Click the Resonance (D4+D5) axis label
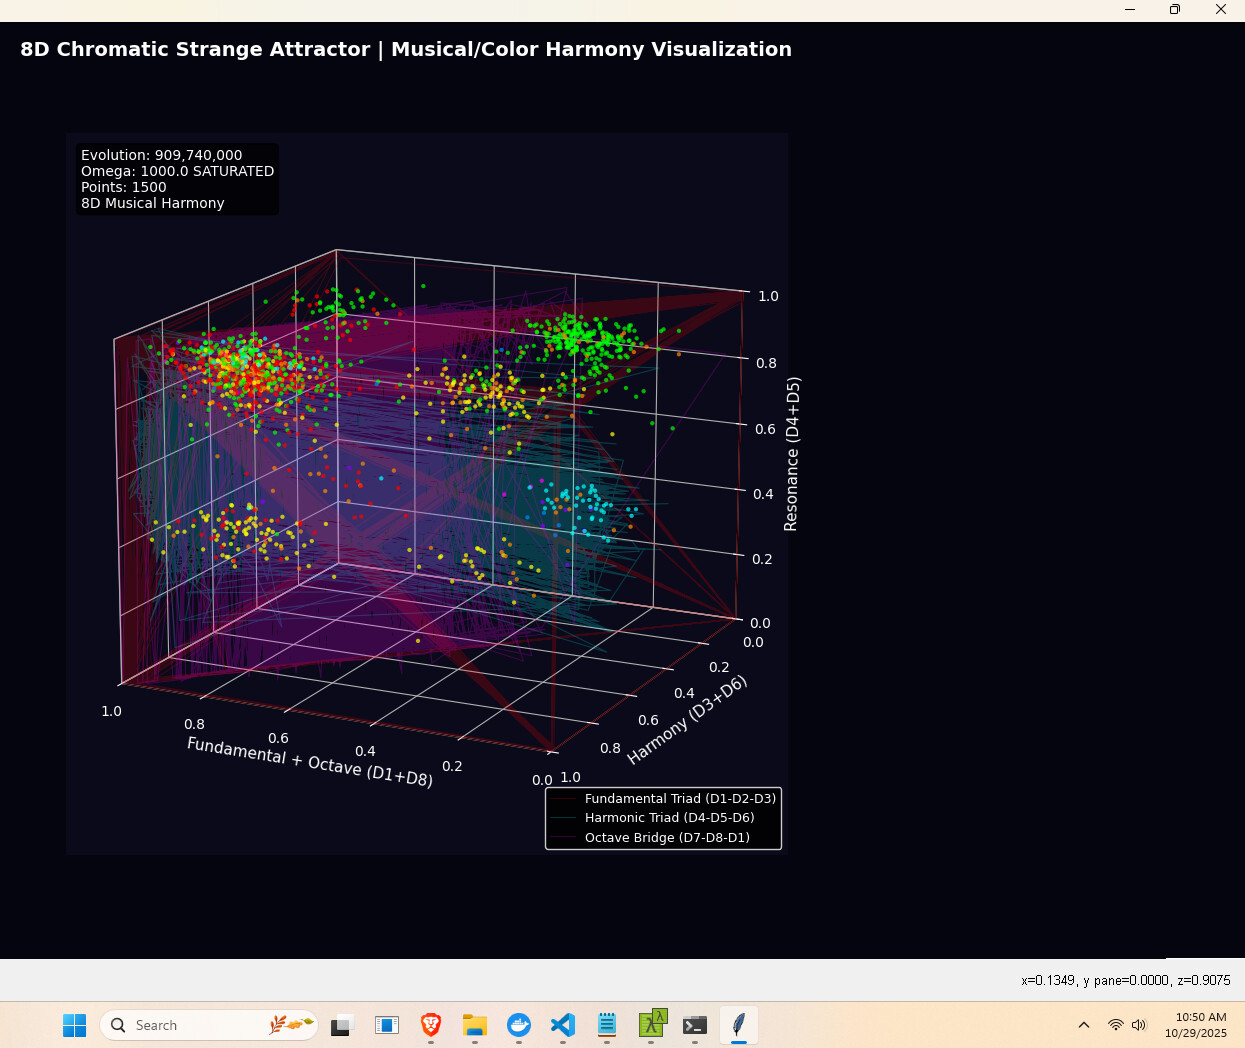This screenshot has width=1245, height=1048. tap(792, 454)
